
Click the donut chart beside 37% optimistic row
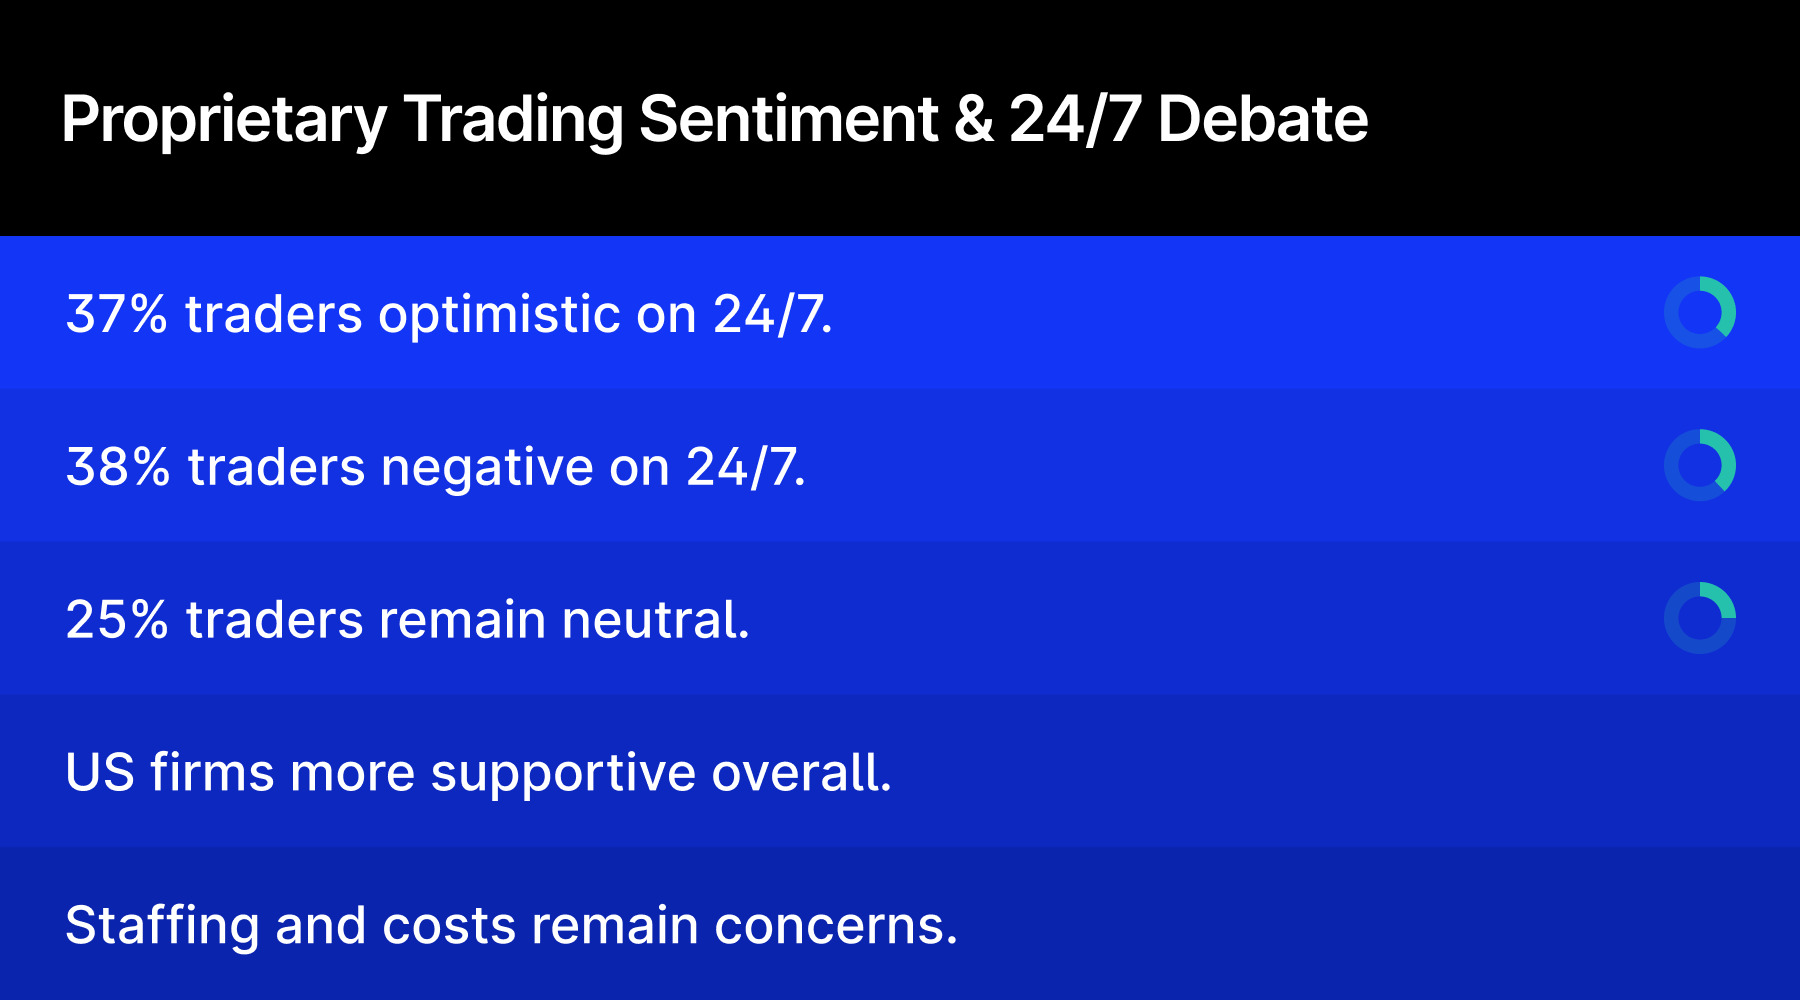tap(1699, 313)
